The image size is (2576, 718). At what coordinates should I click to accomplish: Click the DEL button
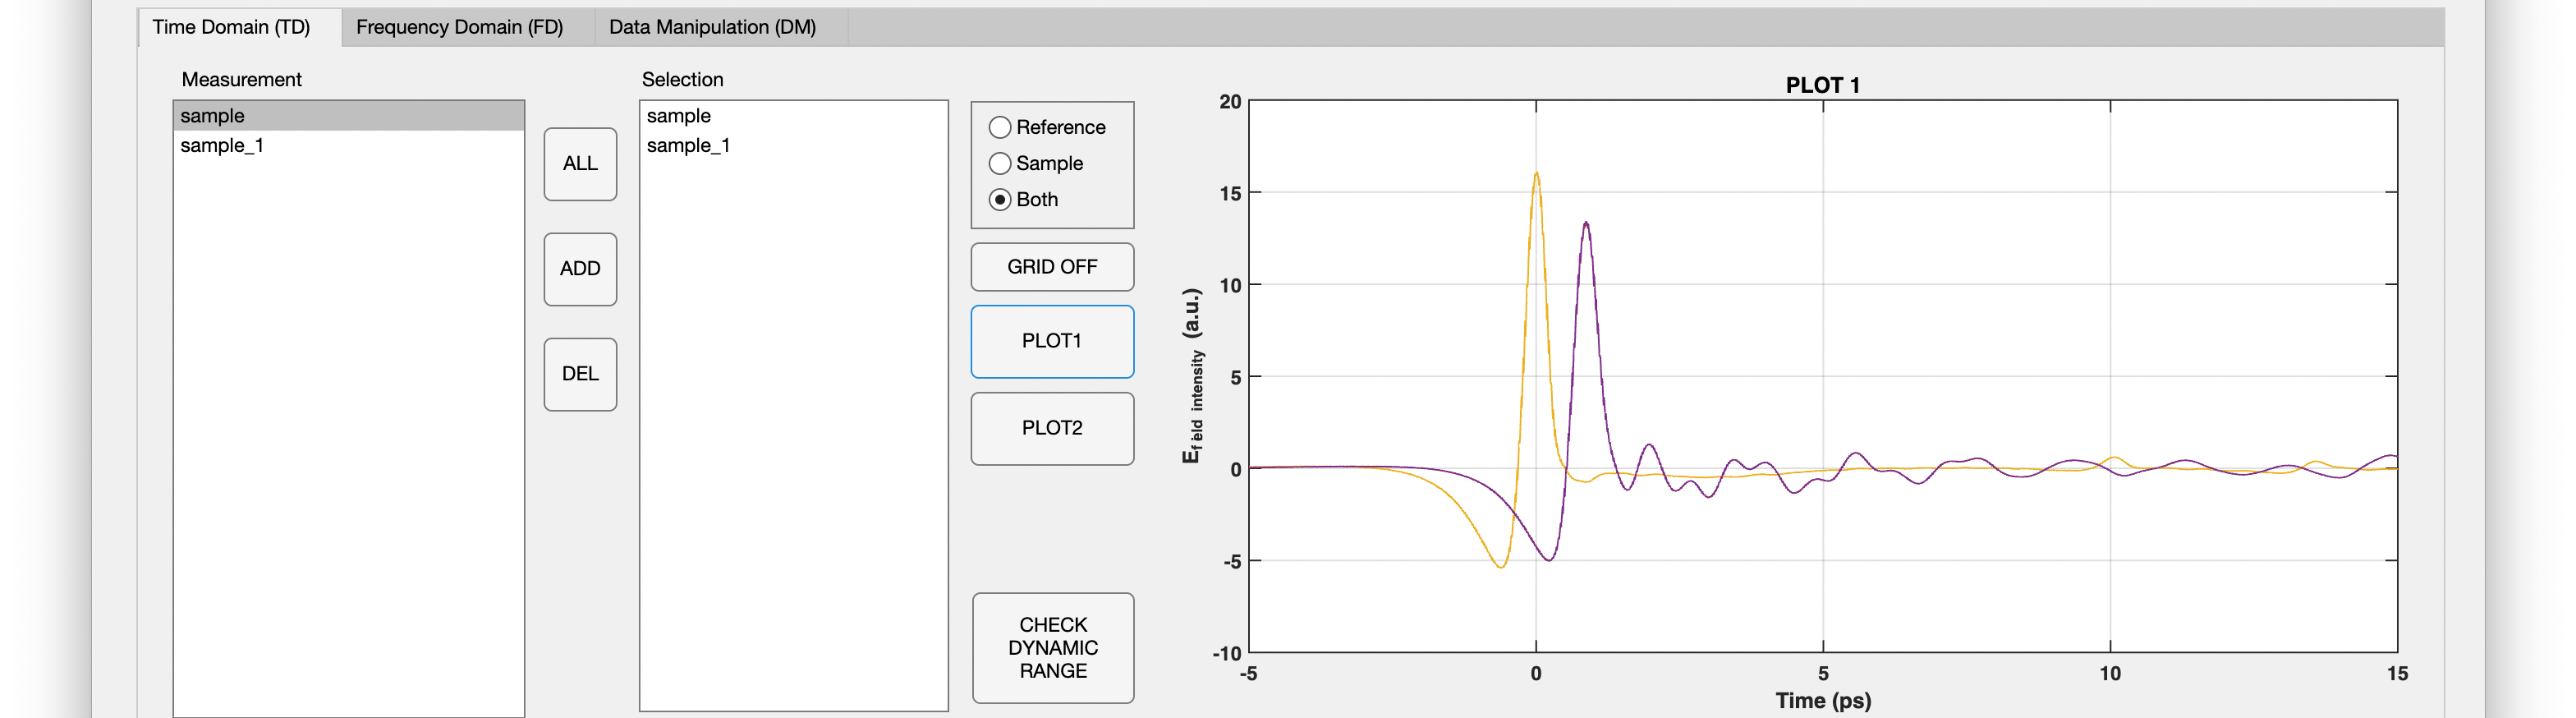click(x=580, y=374)
